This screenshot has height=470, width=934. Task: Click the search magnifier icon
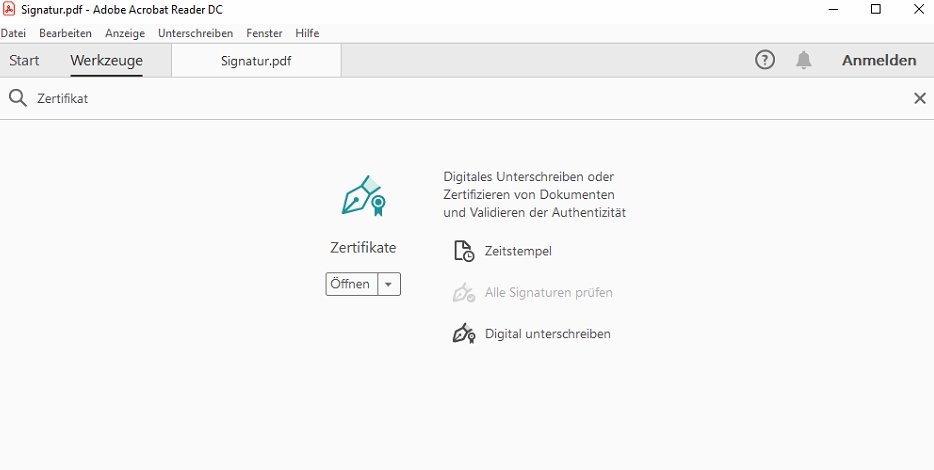[18, 98]
